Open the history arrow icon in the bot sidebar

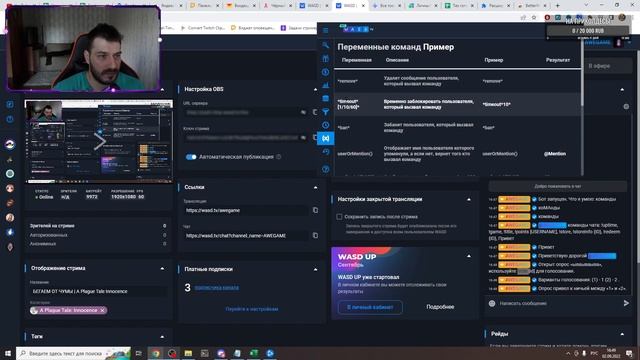tap(325, 152)
